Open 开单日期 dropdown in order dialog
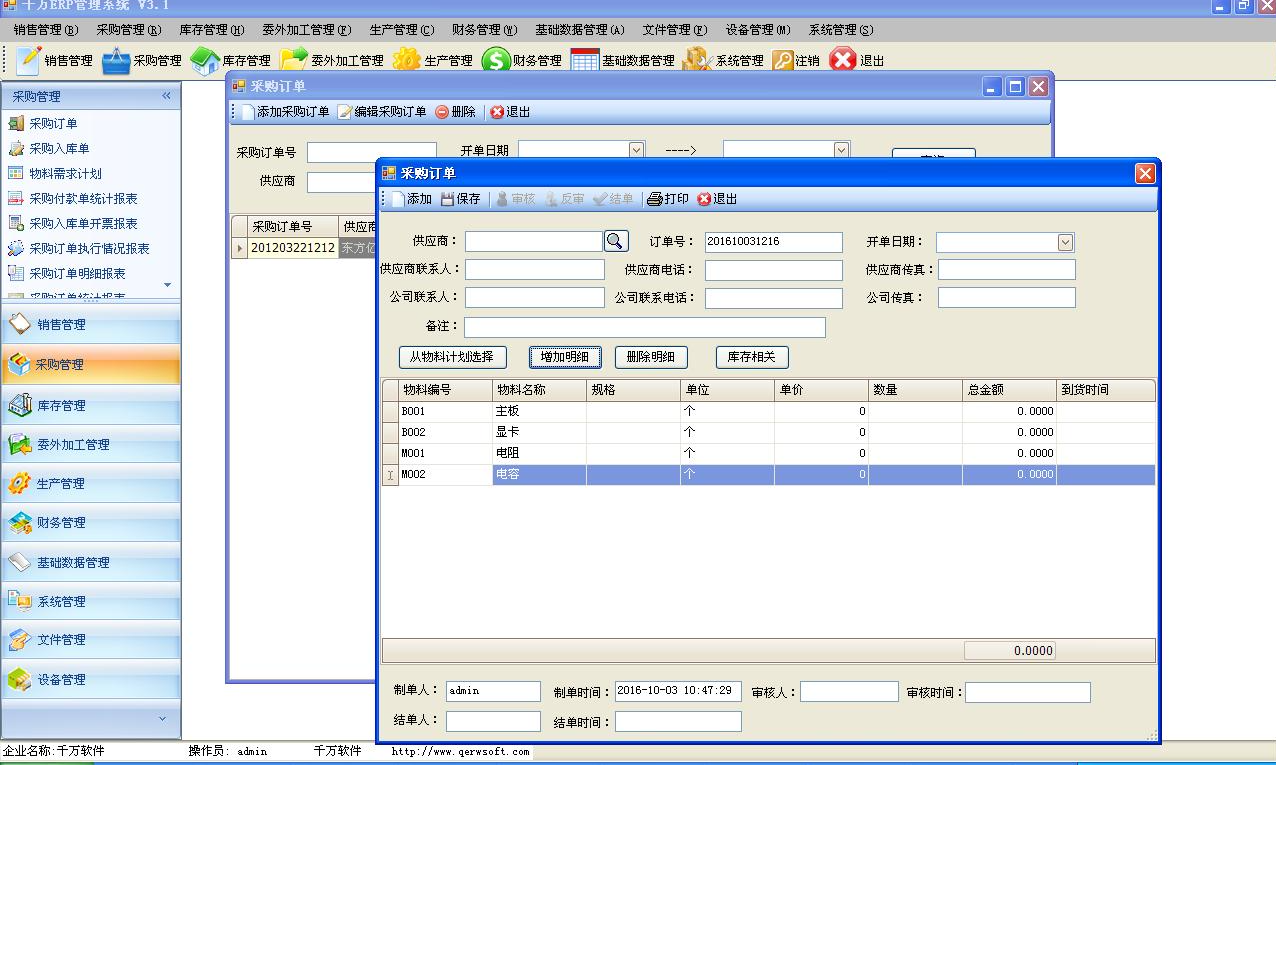The image size is (1276, 957). pyautogui.click(x=1065, y=242)
